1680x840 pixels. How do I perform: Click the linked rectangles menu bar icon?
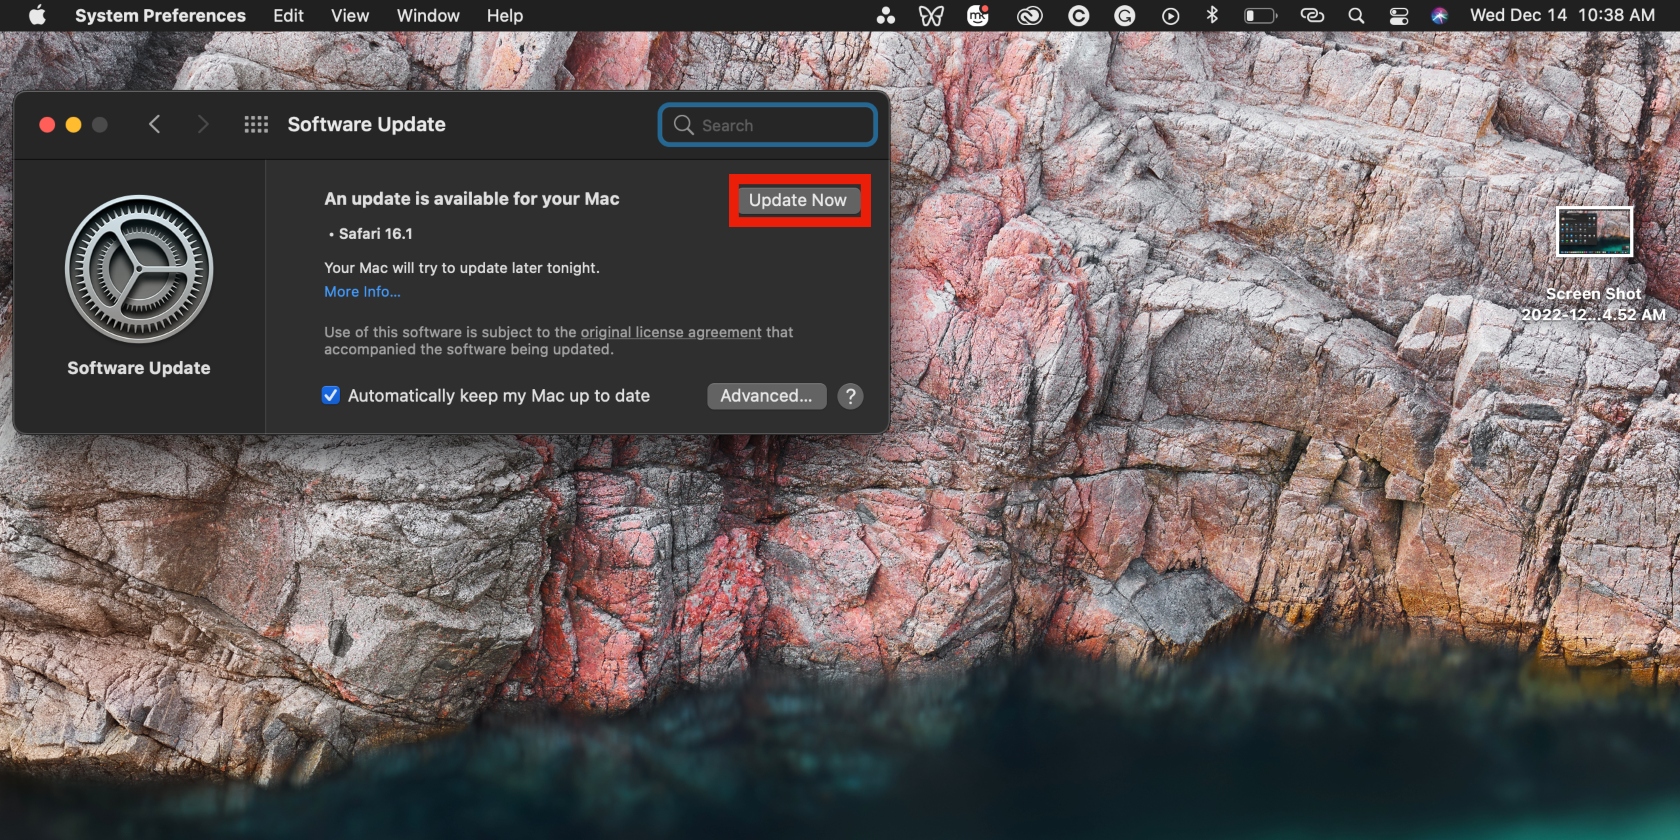point(1312,16)
